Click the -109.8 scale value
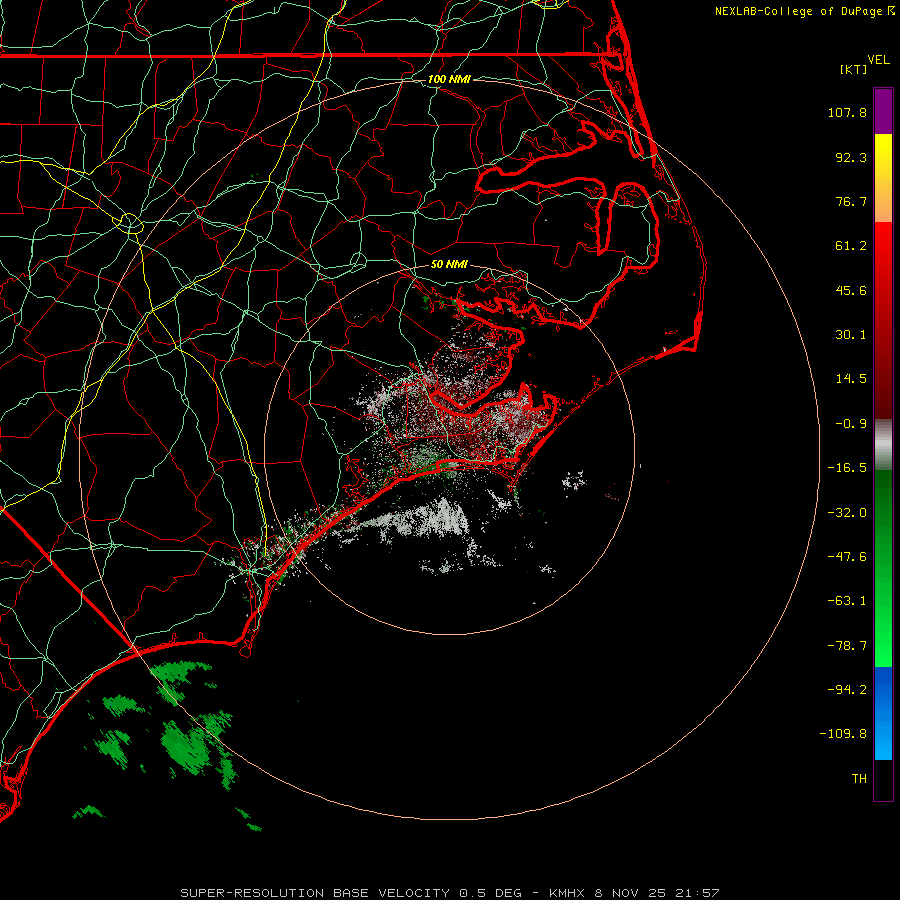The image size is (900, 900). pos(843,734)
